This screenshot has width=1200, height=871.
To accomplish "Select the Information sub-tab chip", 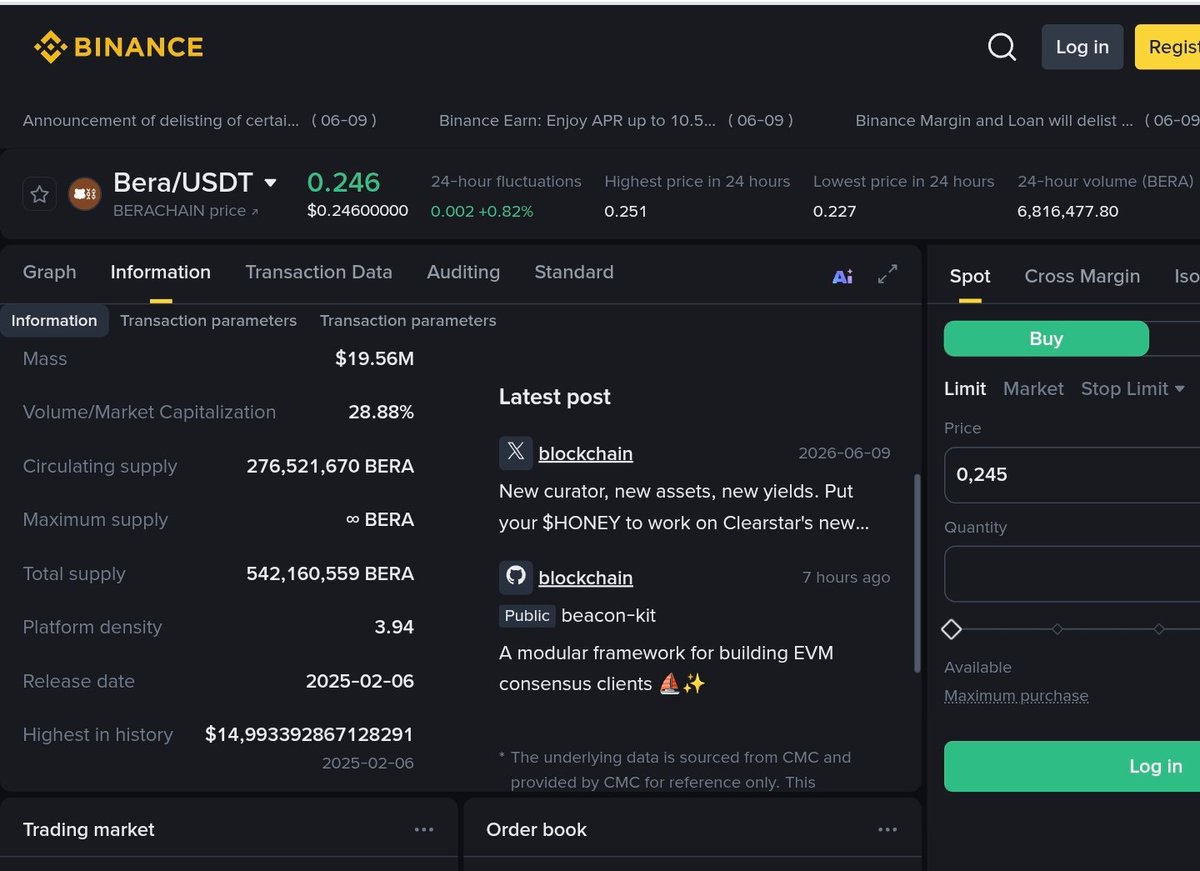I will click(54, 321).
